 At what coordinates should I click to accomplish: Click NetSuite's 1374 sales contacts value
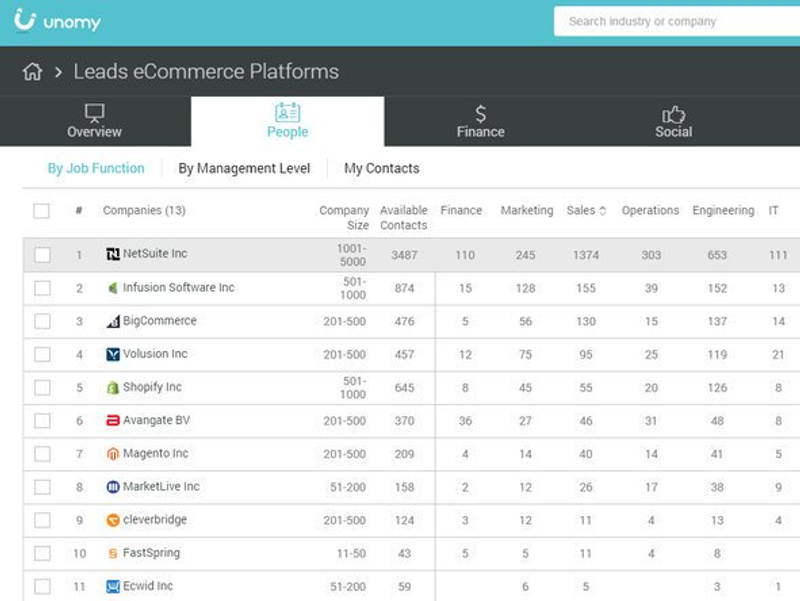tap(586, 255)
